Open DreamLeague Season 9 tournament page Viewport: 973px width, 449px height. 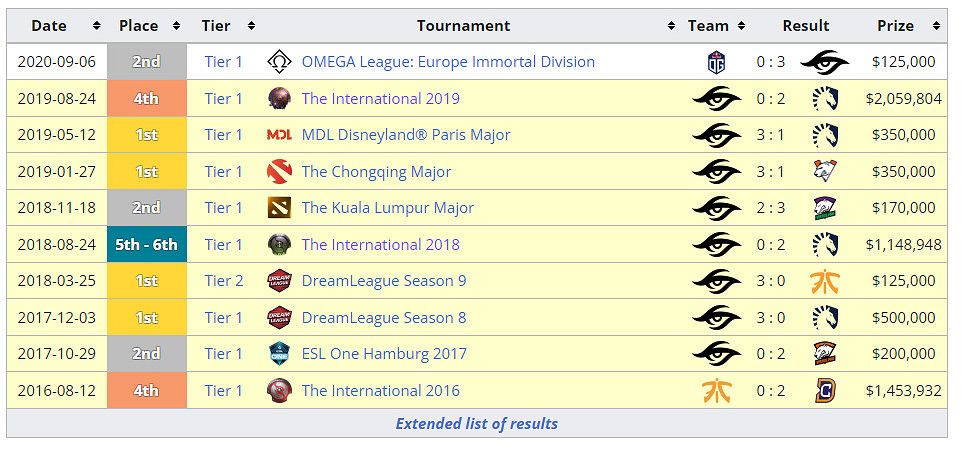pos(384,281)
